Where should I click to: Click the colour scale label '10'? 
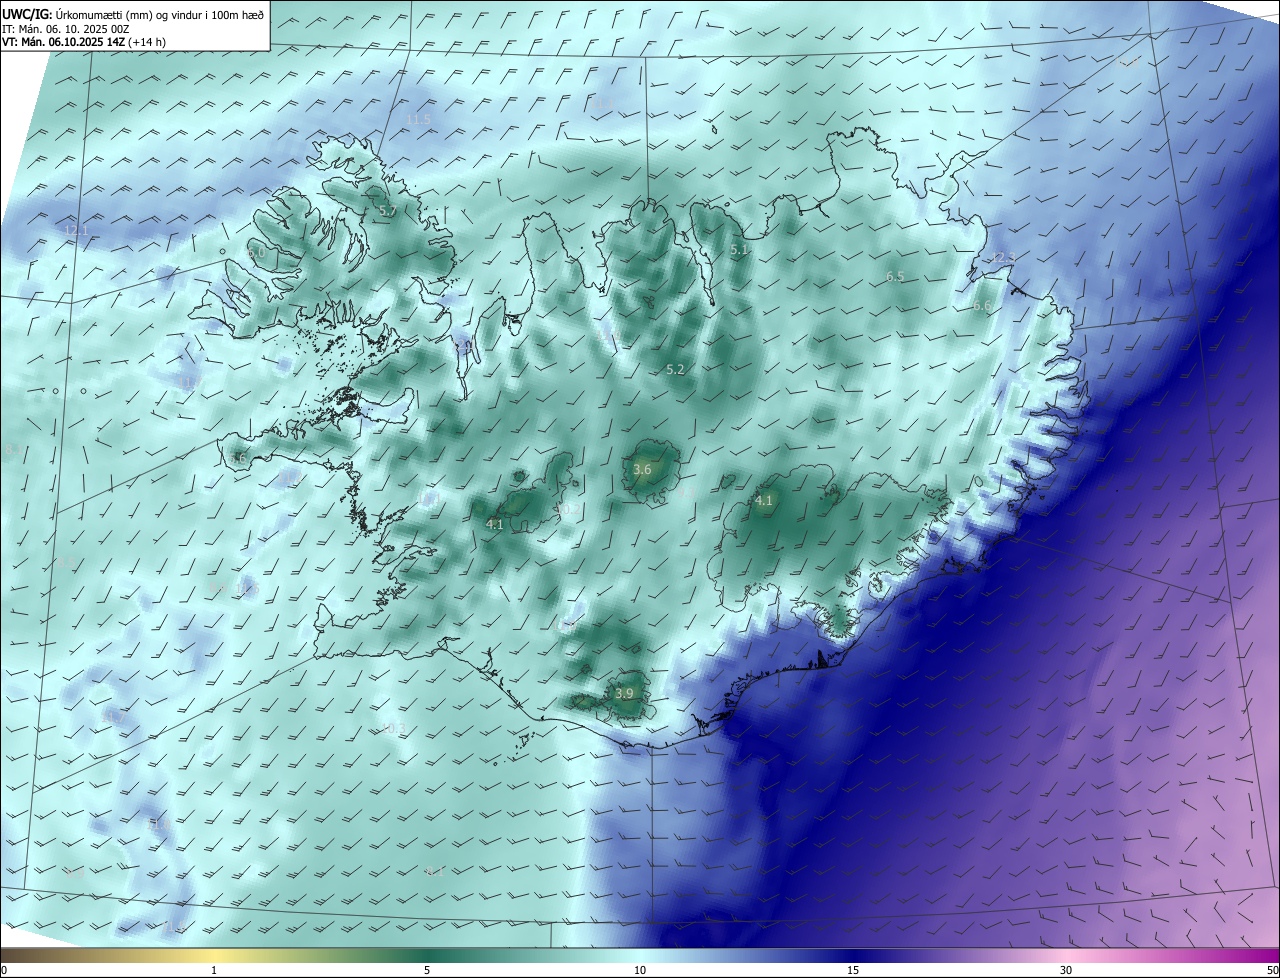click(640, 970)
